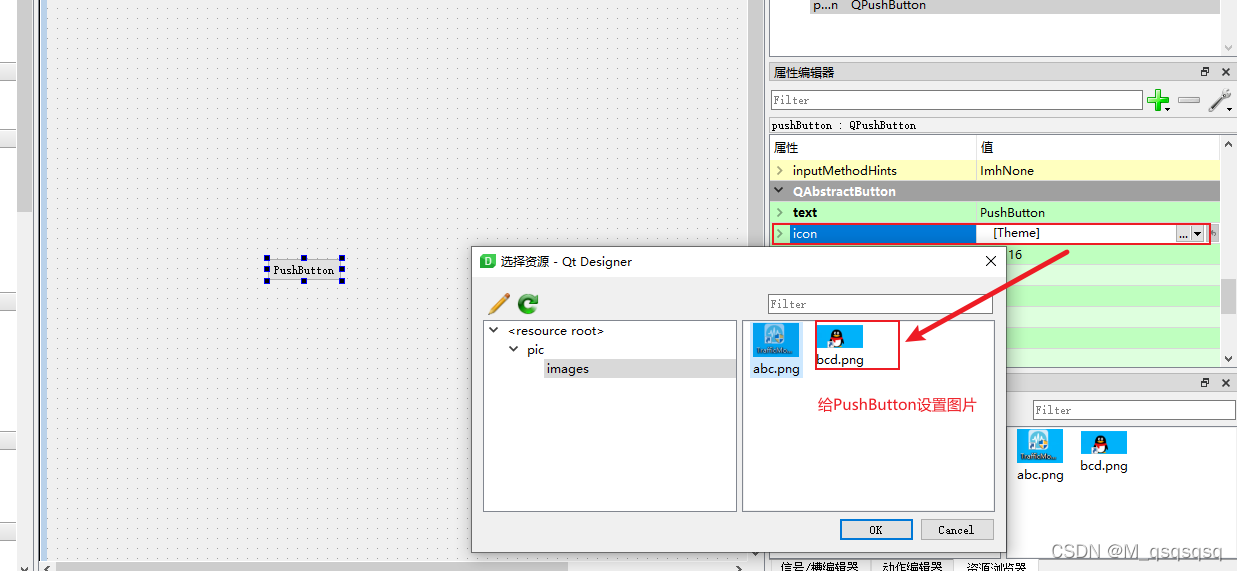Click the PushButton text property value
The image size is (1237, 571).
(x=1012, y=212)
